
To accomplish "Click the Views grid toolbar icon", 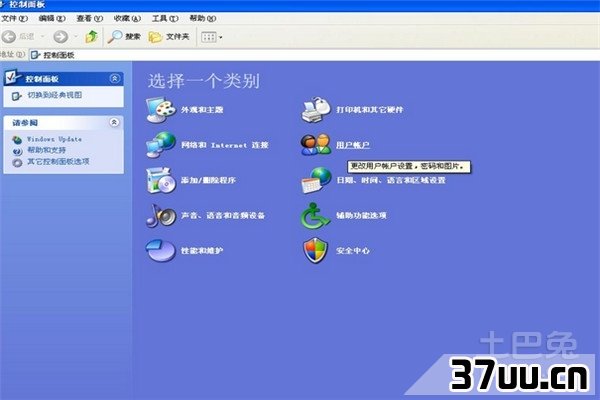I will [x=209, y=37].
